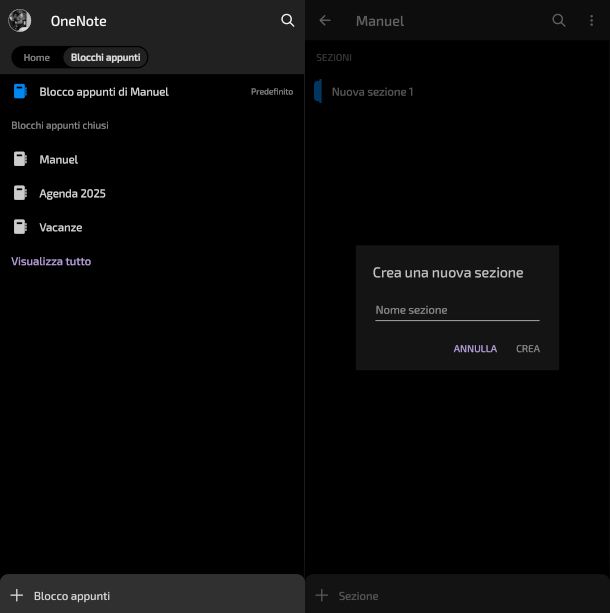Click CREA to create the section
610x613 pixels.
(528, 349)
